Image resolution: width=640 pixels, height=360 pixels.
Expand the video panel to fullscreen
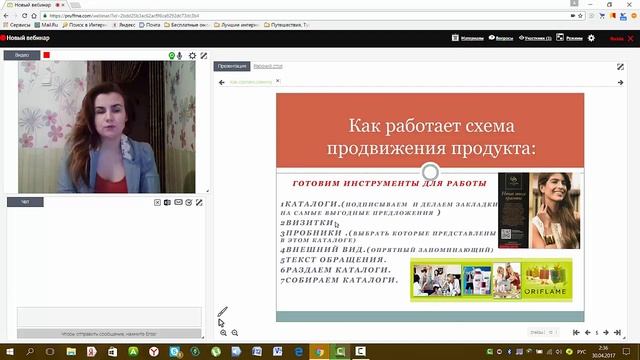click(204, 56)
